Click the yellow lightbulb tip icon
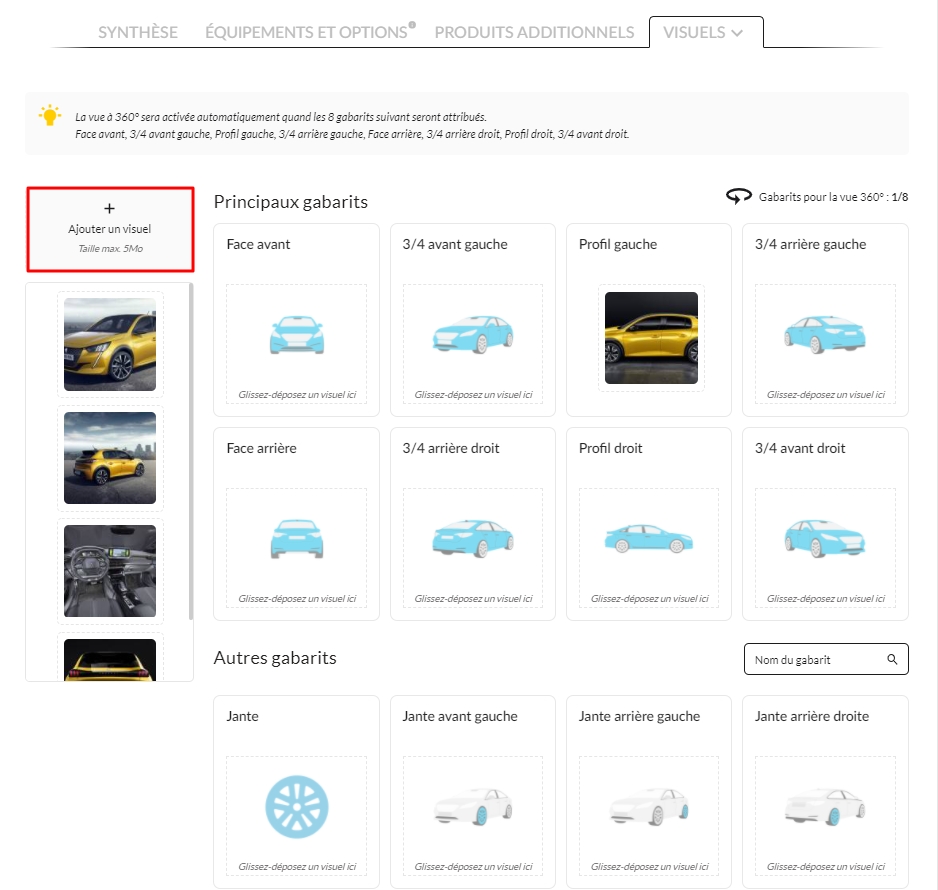The height and width of the screenshot is (890, 938). tap(50, 115)
